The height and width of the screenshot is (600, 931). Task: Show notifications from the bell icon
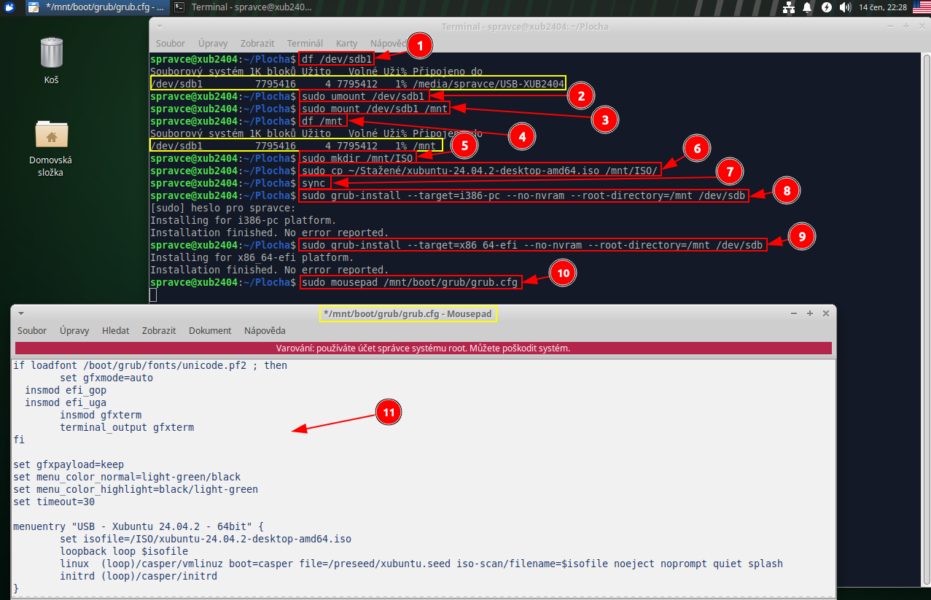[808, 7]
